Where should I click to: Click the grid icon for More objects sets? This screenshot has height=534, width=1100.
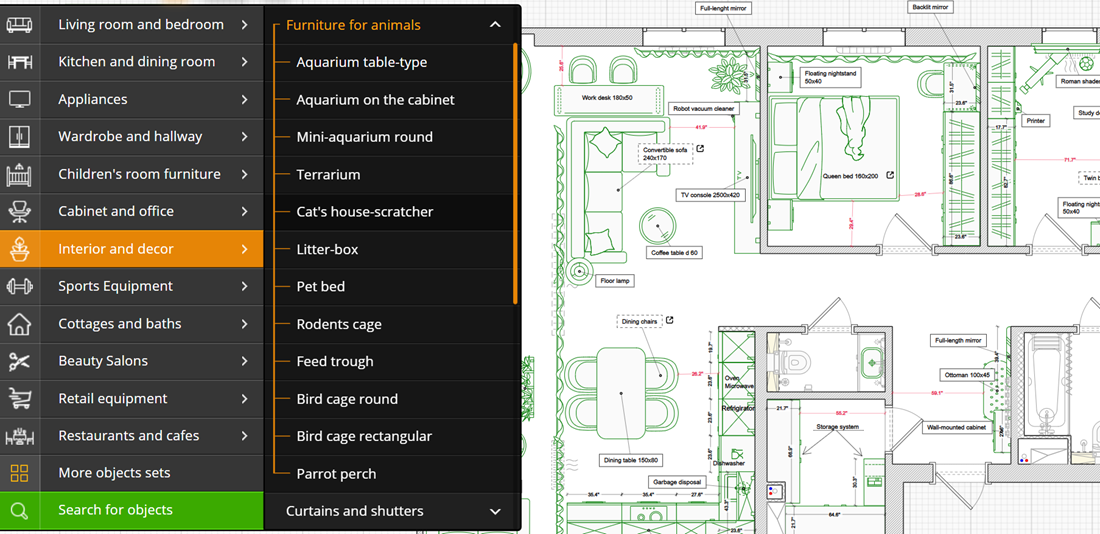coord(20,473)
